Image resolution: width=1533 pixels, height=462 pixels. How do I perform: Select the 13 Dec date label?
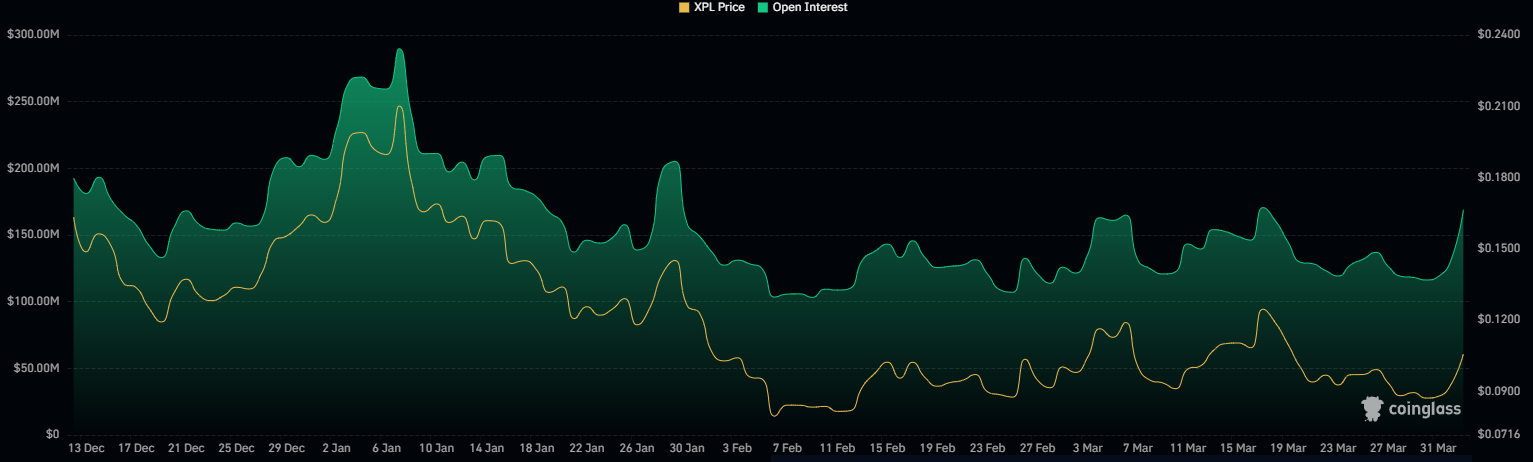(x=86, y=448)
